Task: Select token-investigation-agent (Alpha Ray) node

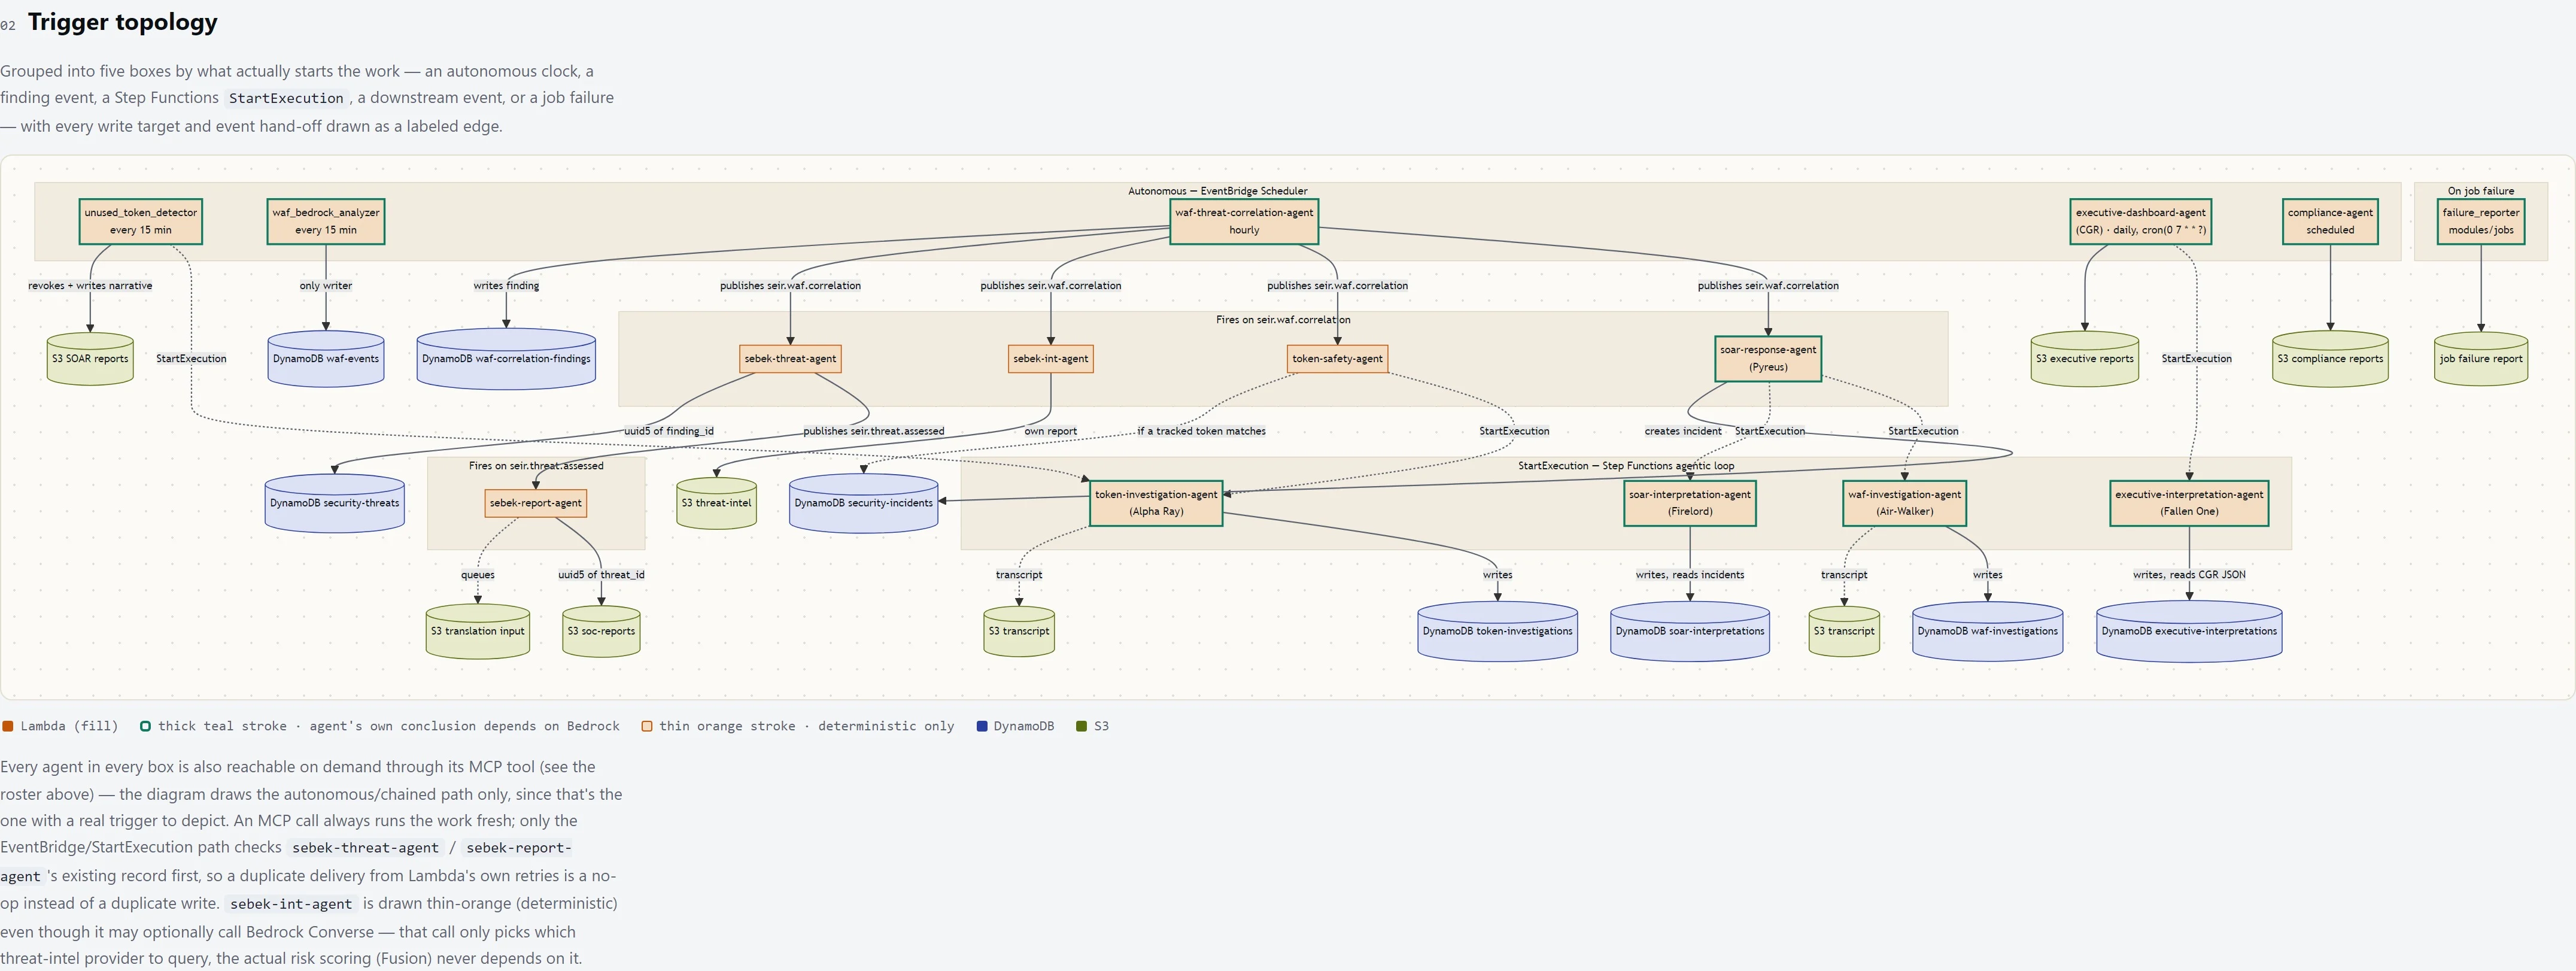Action: [1156, 503]
